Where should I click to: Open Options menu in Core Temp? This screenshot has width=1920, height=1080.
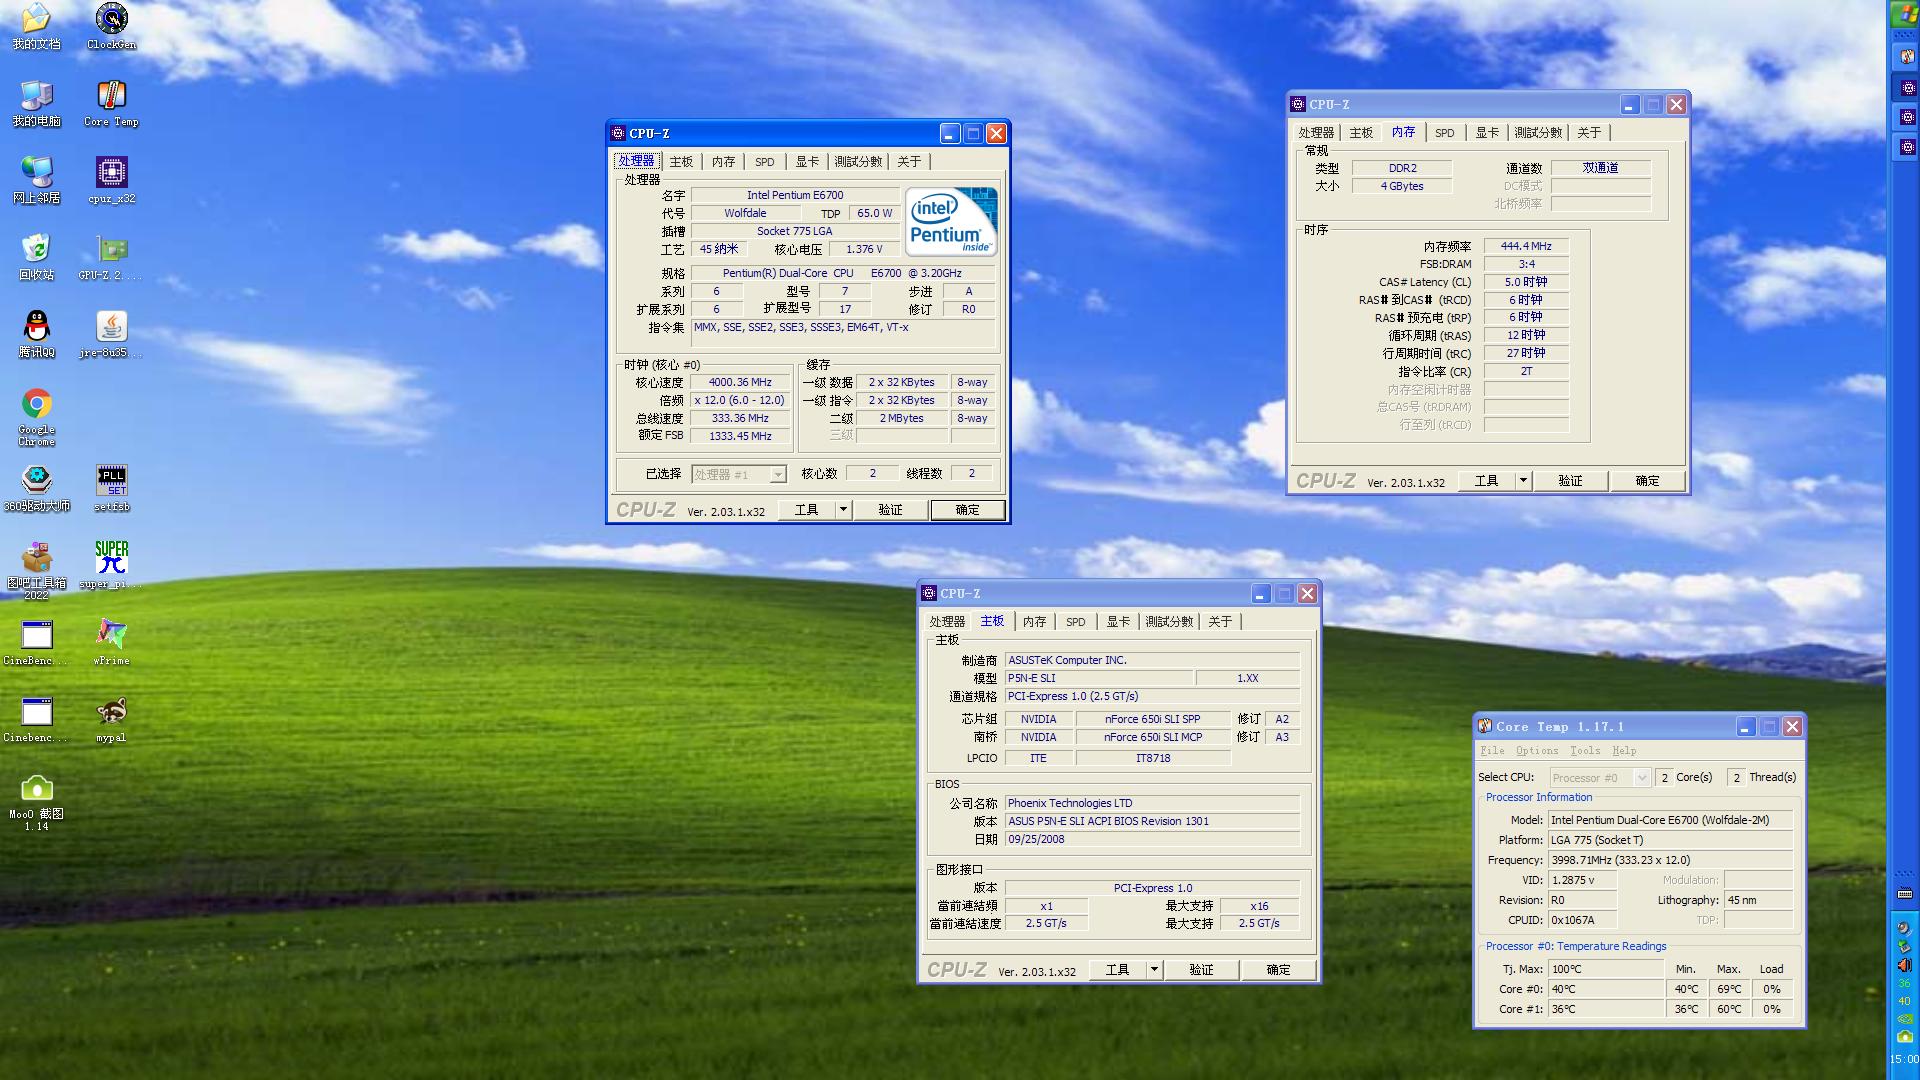pyautogui.click(x=1537, y=751)
